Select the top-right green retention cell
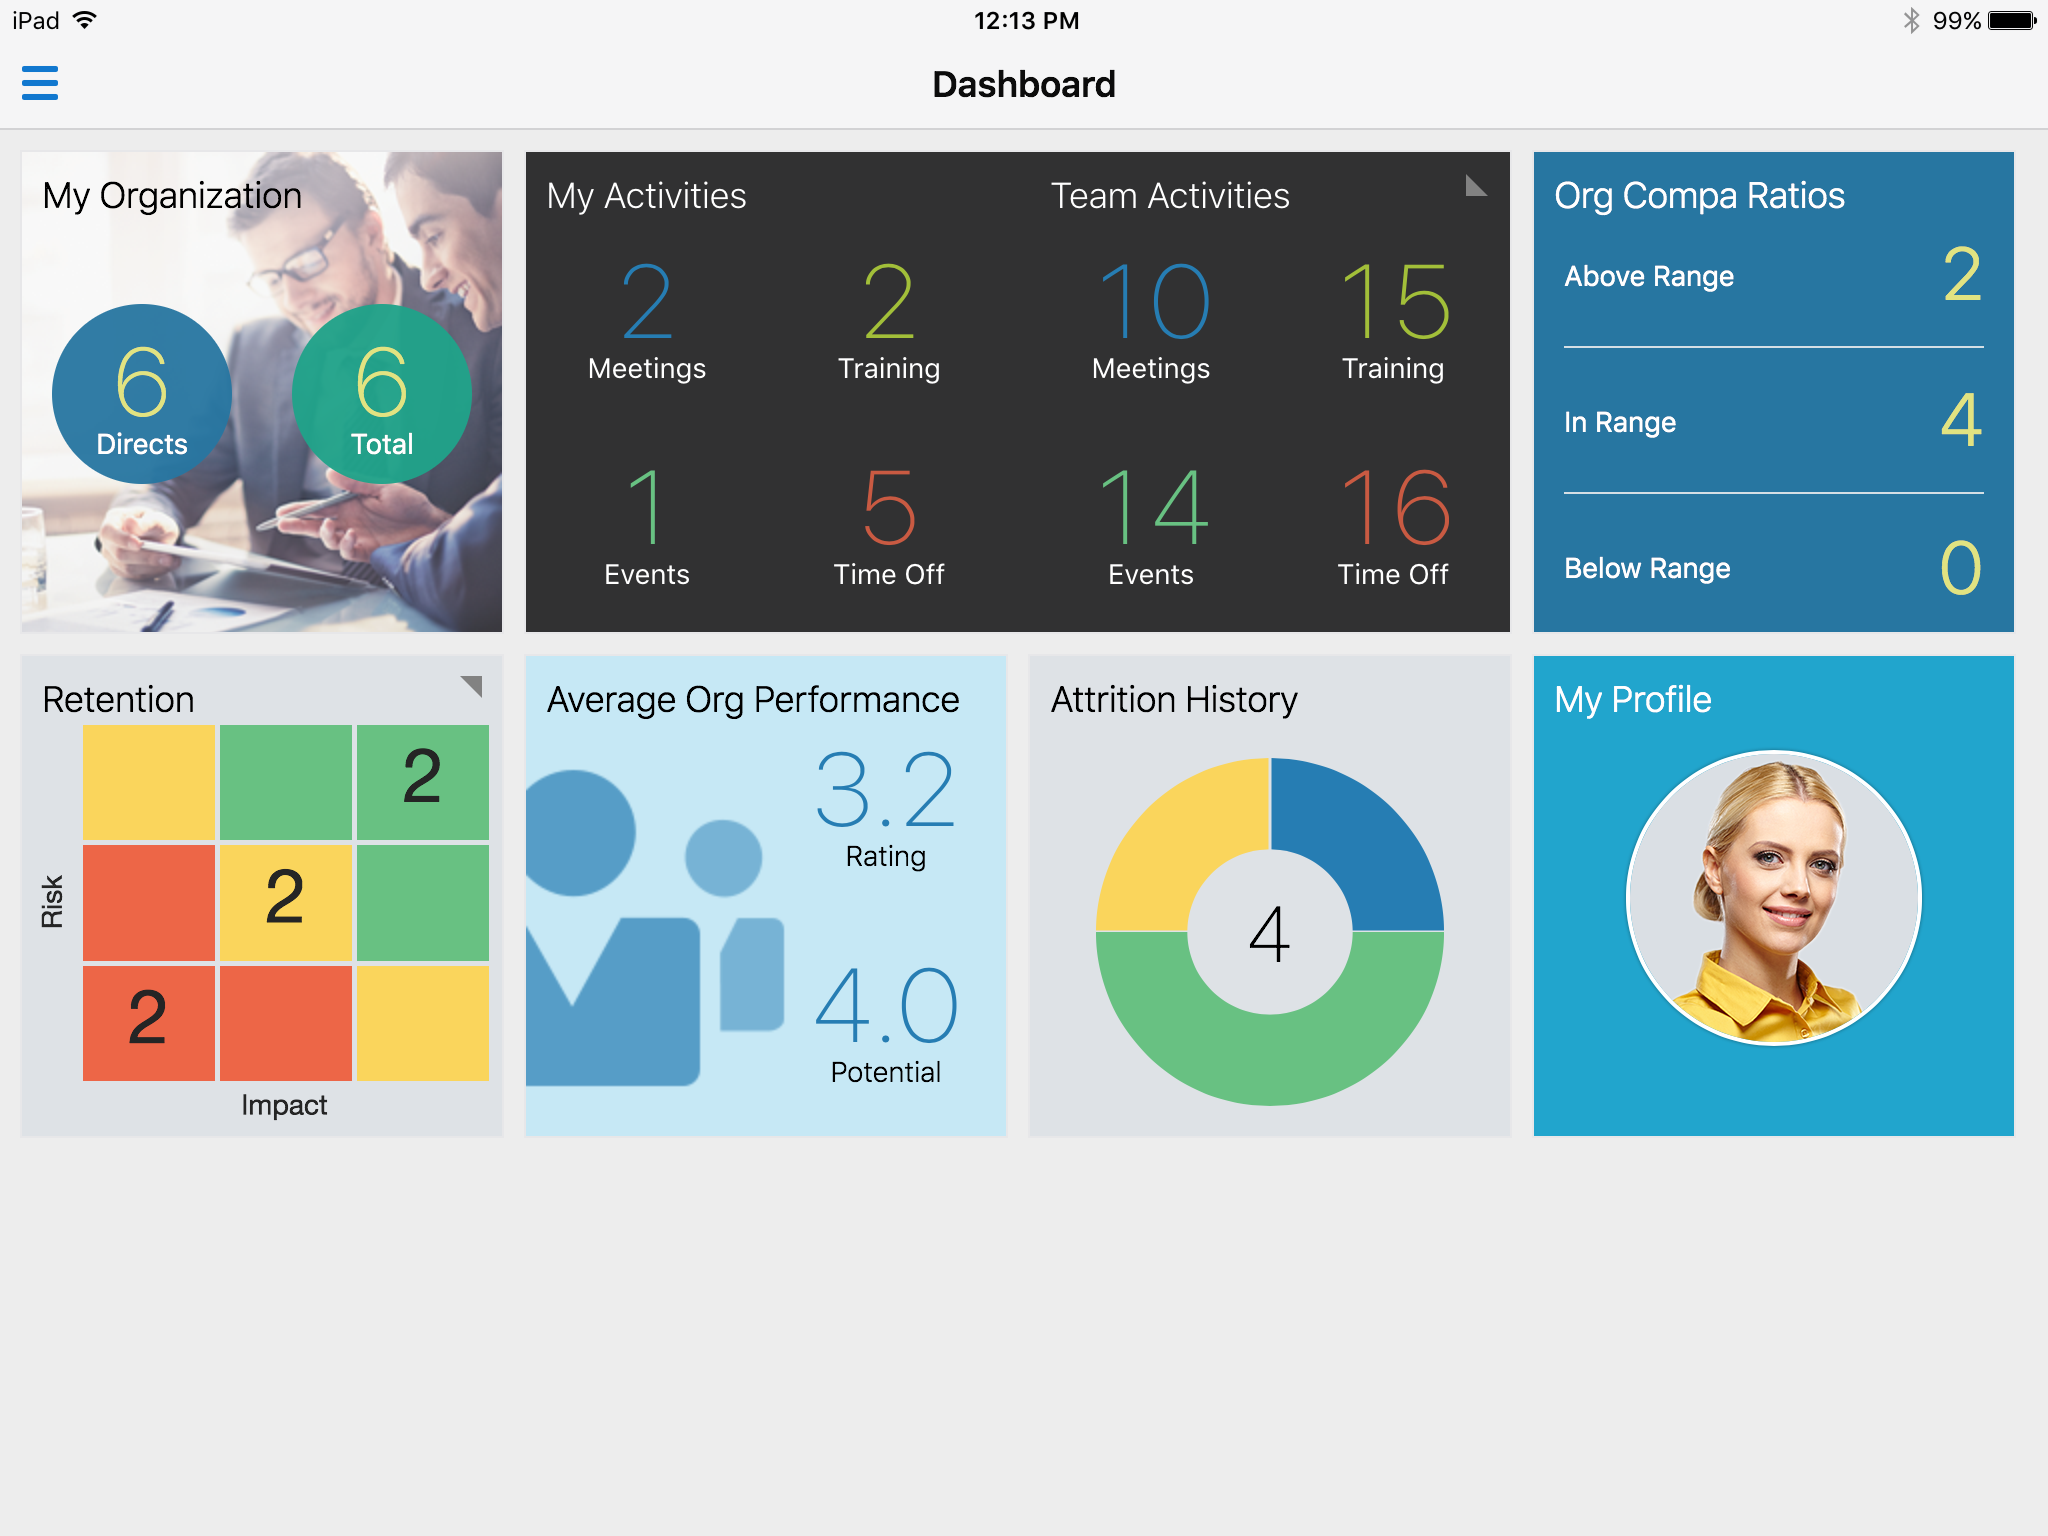 pos(422,781)
